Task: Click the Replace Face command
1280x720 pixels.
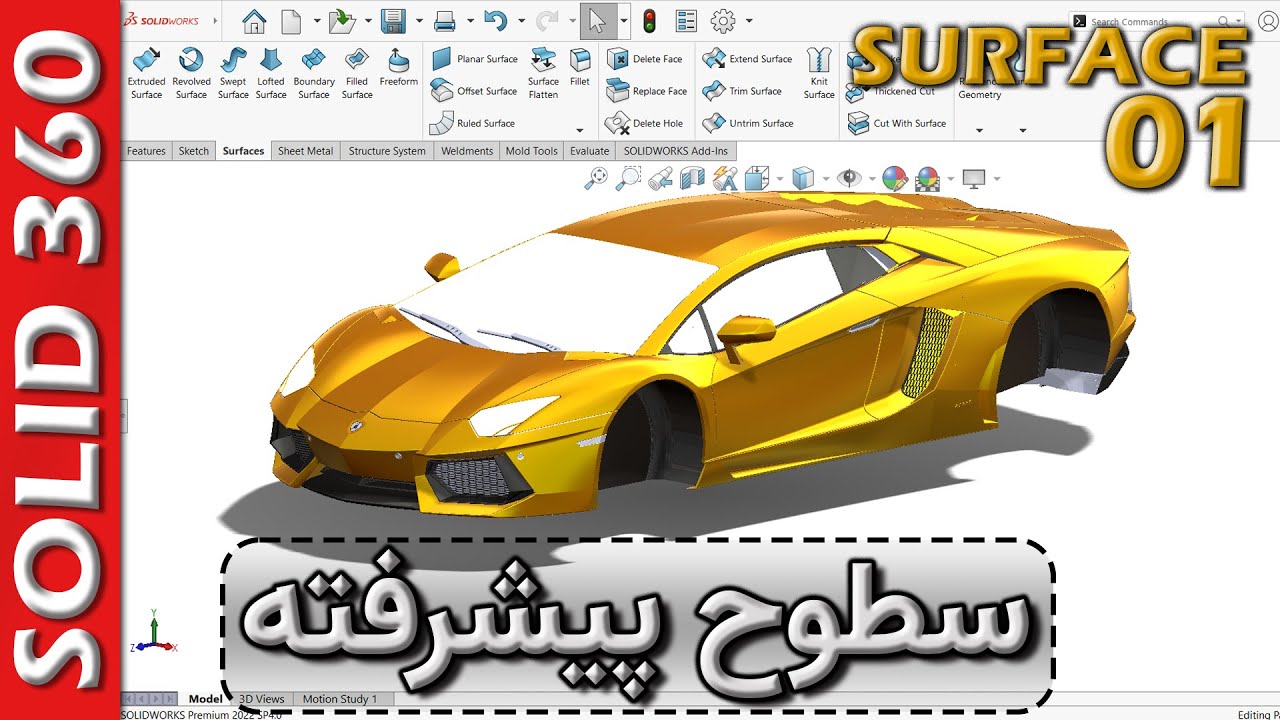Action: click(648, 91)
